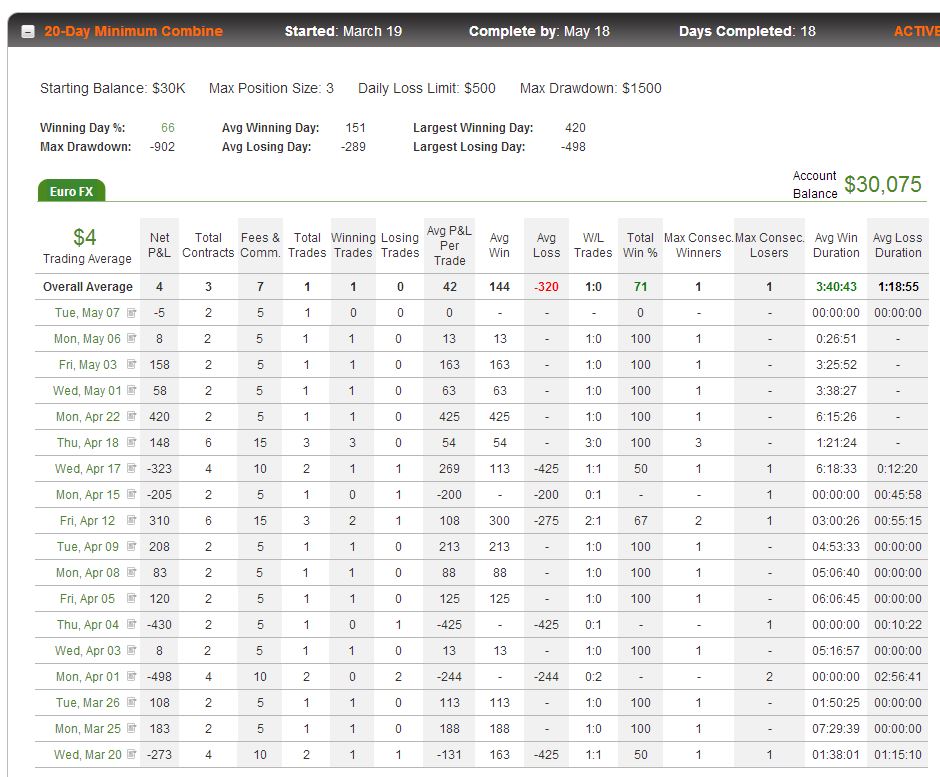Open notes icon for Fri, May 03
Viewport: 940px width, 777px height.
131,365
